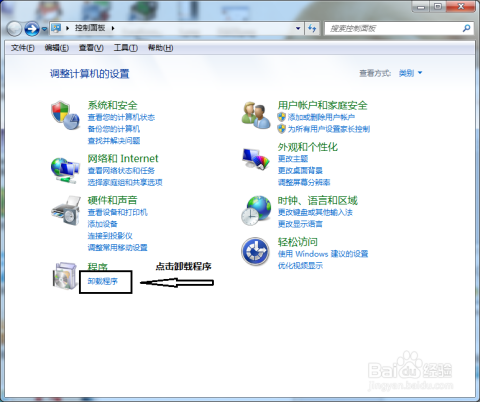Click the 更改桌面背景 link
This screenshot has width=480, height=402.
(x=300, y=170)
